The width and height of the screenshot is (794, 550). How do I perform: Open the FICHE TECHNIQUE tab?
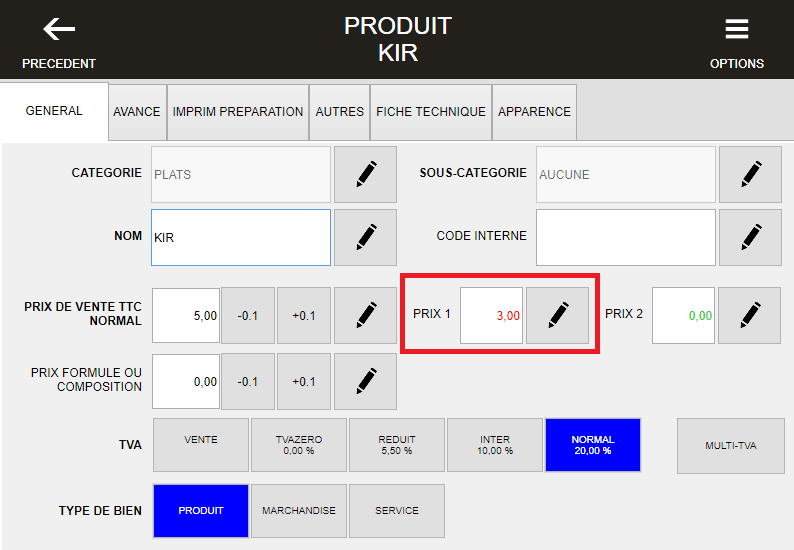click(x=431, y=112)
